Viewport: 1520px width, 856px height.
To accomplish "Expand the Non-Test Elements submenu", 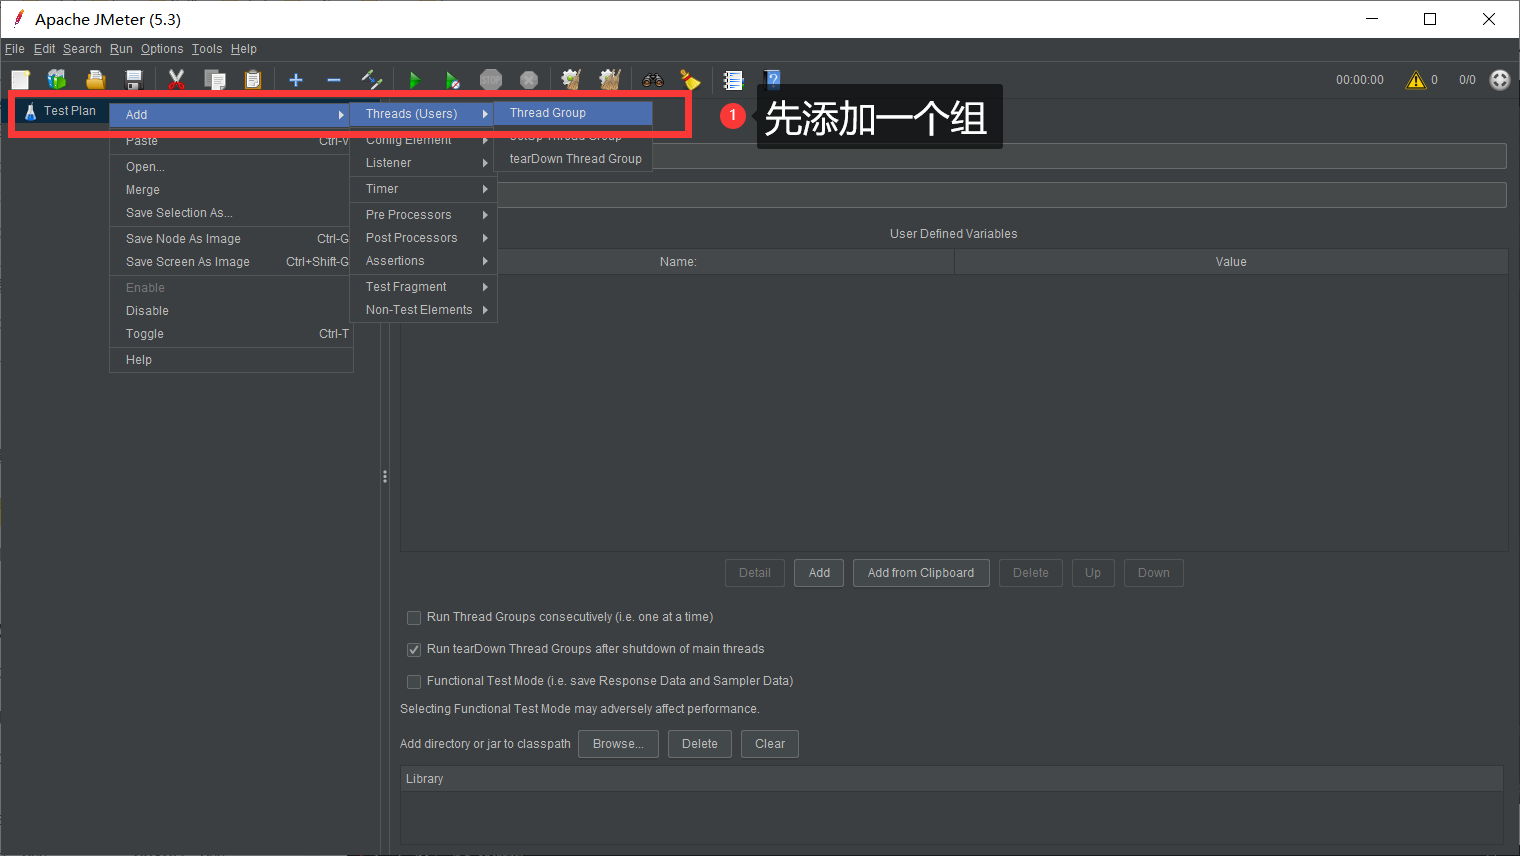I will (423, 310).
